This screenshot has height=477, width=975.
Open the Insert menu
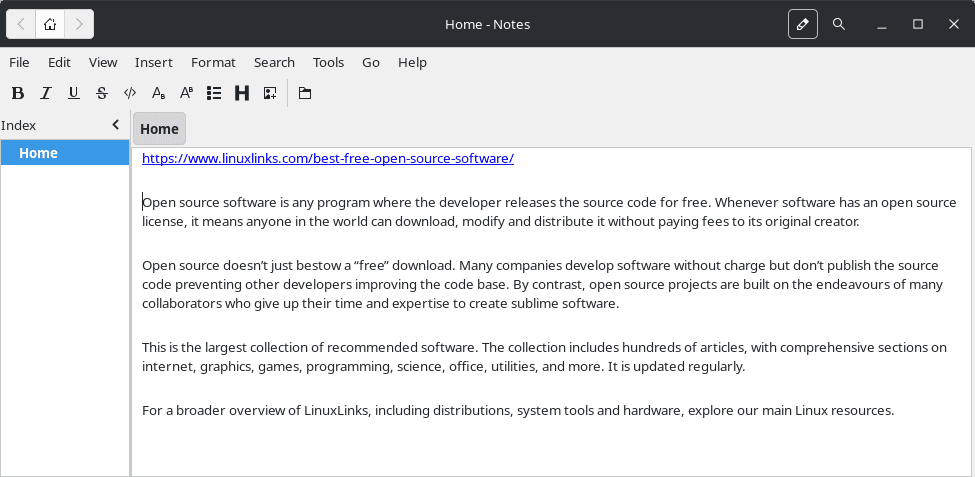(x=154, y=62)
